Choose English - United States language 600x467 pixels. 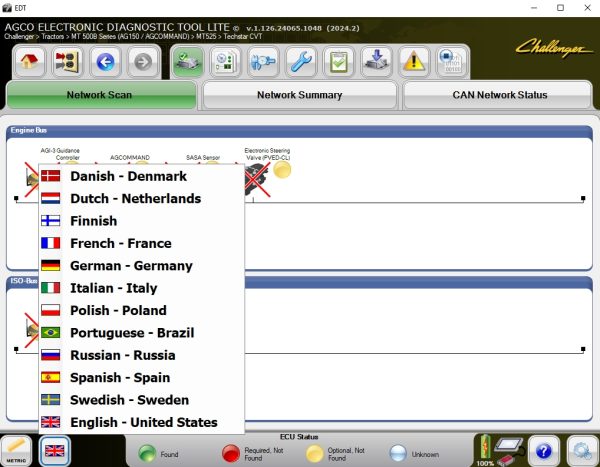[x=141, y=422]
